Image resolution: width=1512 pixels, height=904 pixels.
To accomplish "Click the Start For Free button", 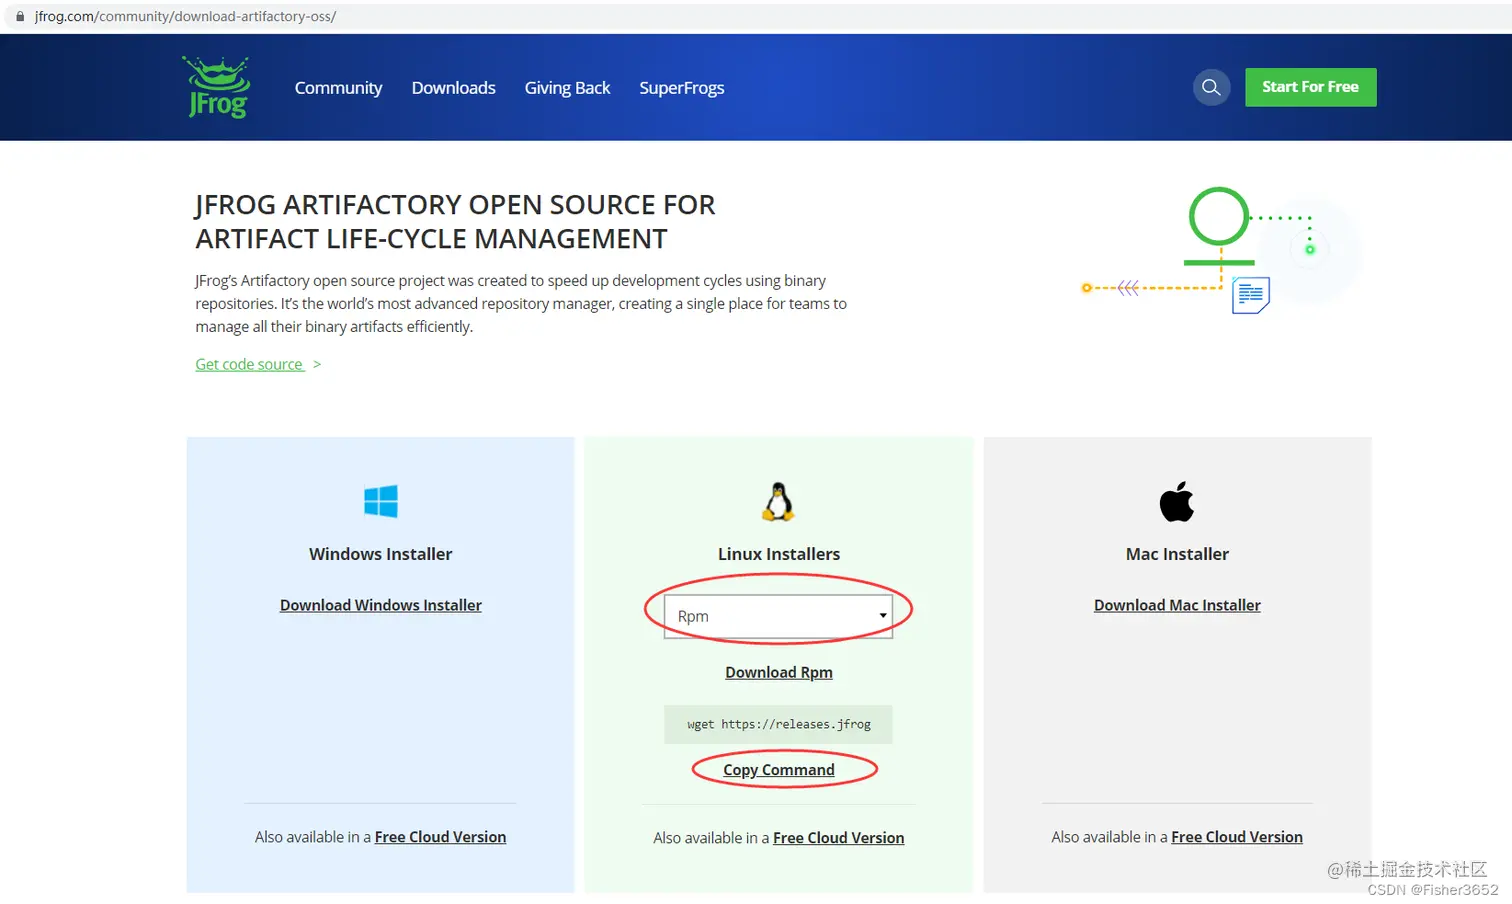I will point(1310,87).
